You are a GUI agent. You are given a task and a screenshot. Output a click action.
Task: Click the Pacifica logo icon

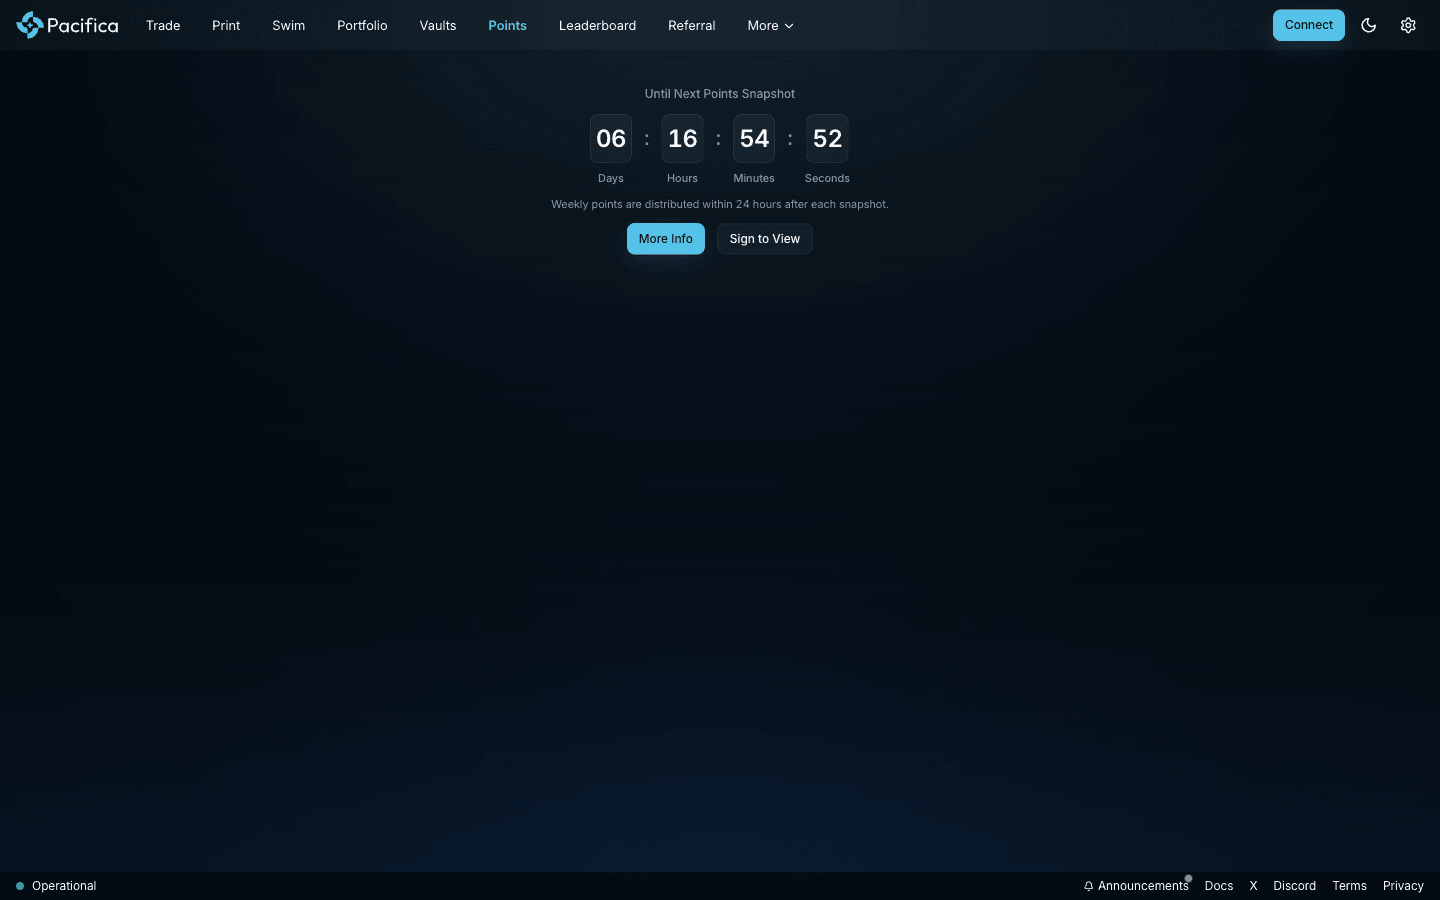[30, 25]
